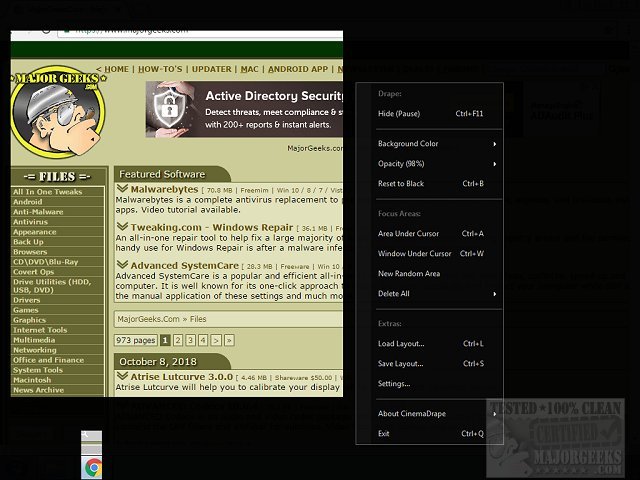Open the HOW-TO'S navigation link
Viewport: 640px width, 480px height.
(x=160, y=69)
